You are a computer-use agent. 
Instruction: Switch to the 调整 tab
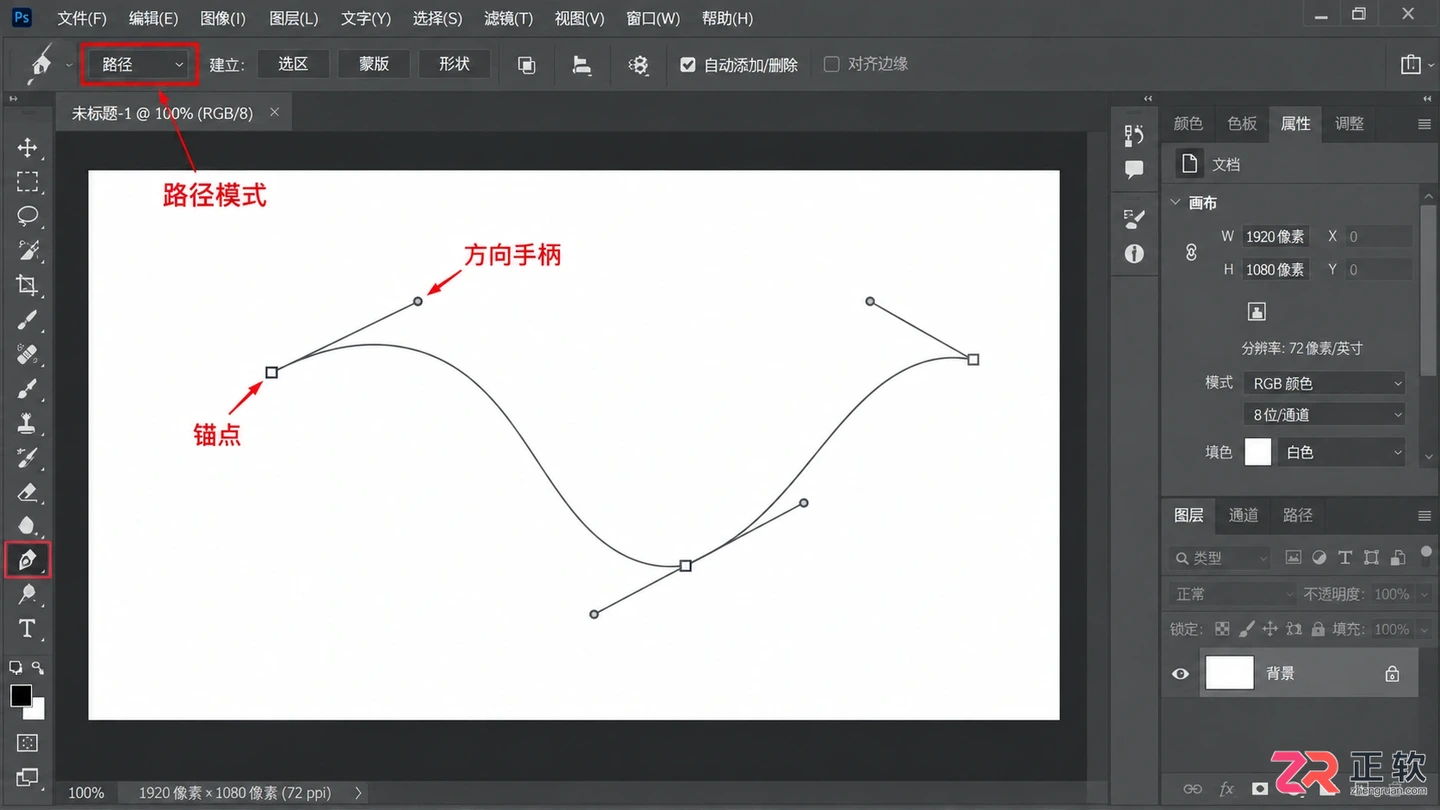click(x=1349, y=123)
